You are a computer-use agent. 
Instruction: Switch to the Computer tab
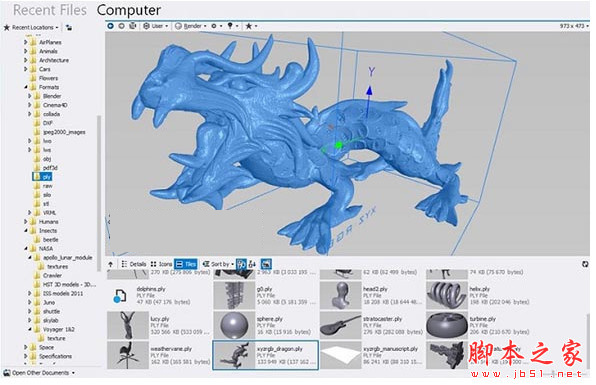[x=129, y=10]
